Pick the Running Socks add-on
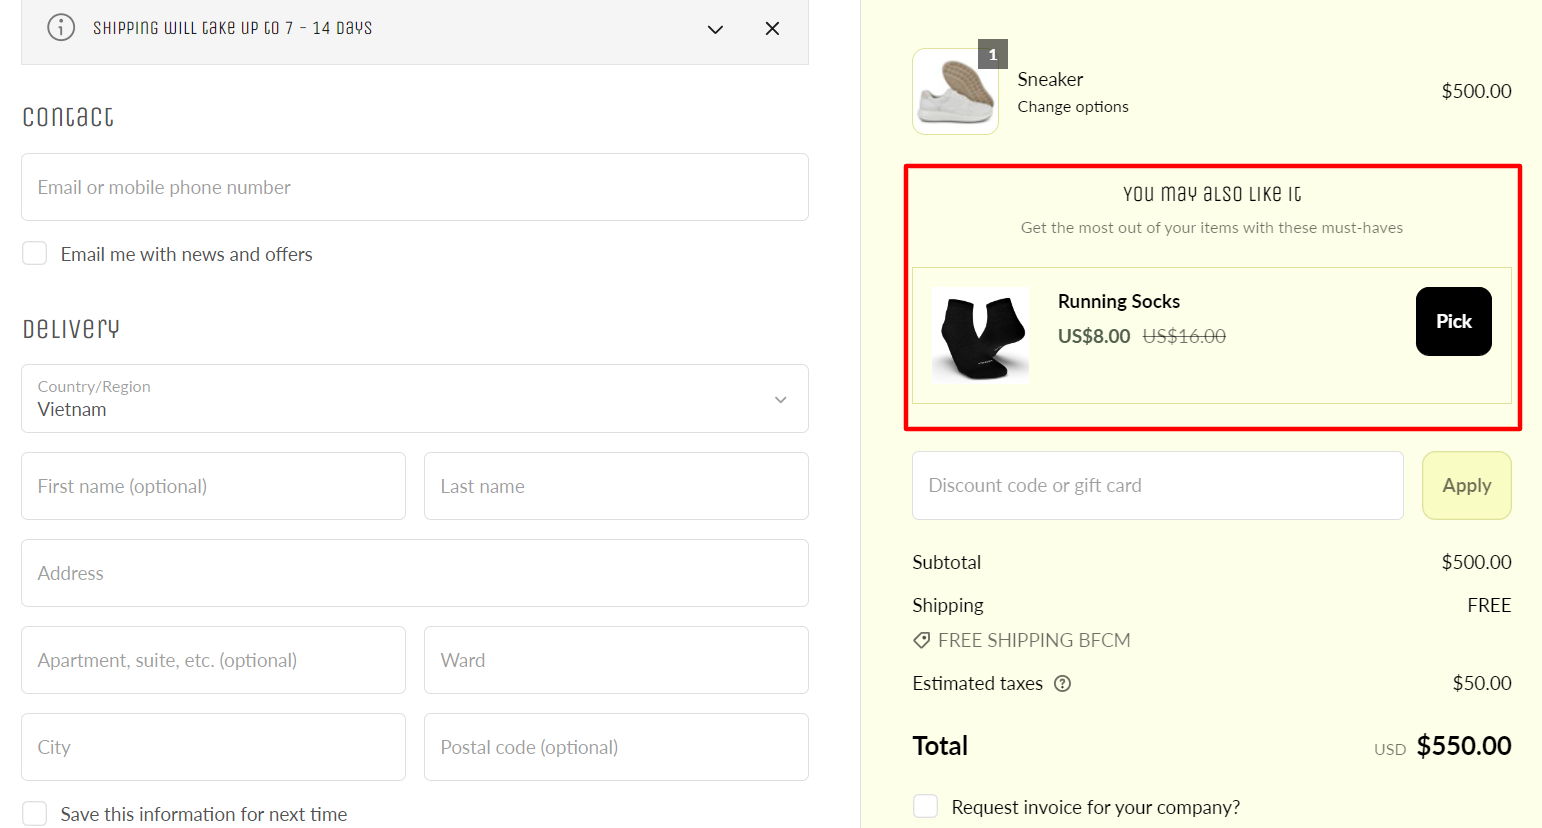Image resolution: width=1542 pixels, height=828 pixels. tap(1453, 321)
